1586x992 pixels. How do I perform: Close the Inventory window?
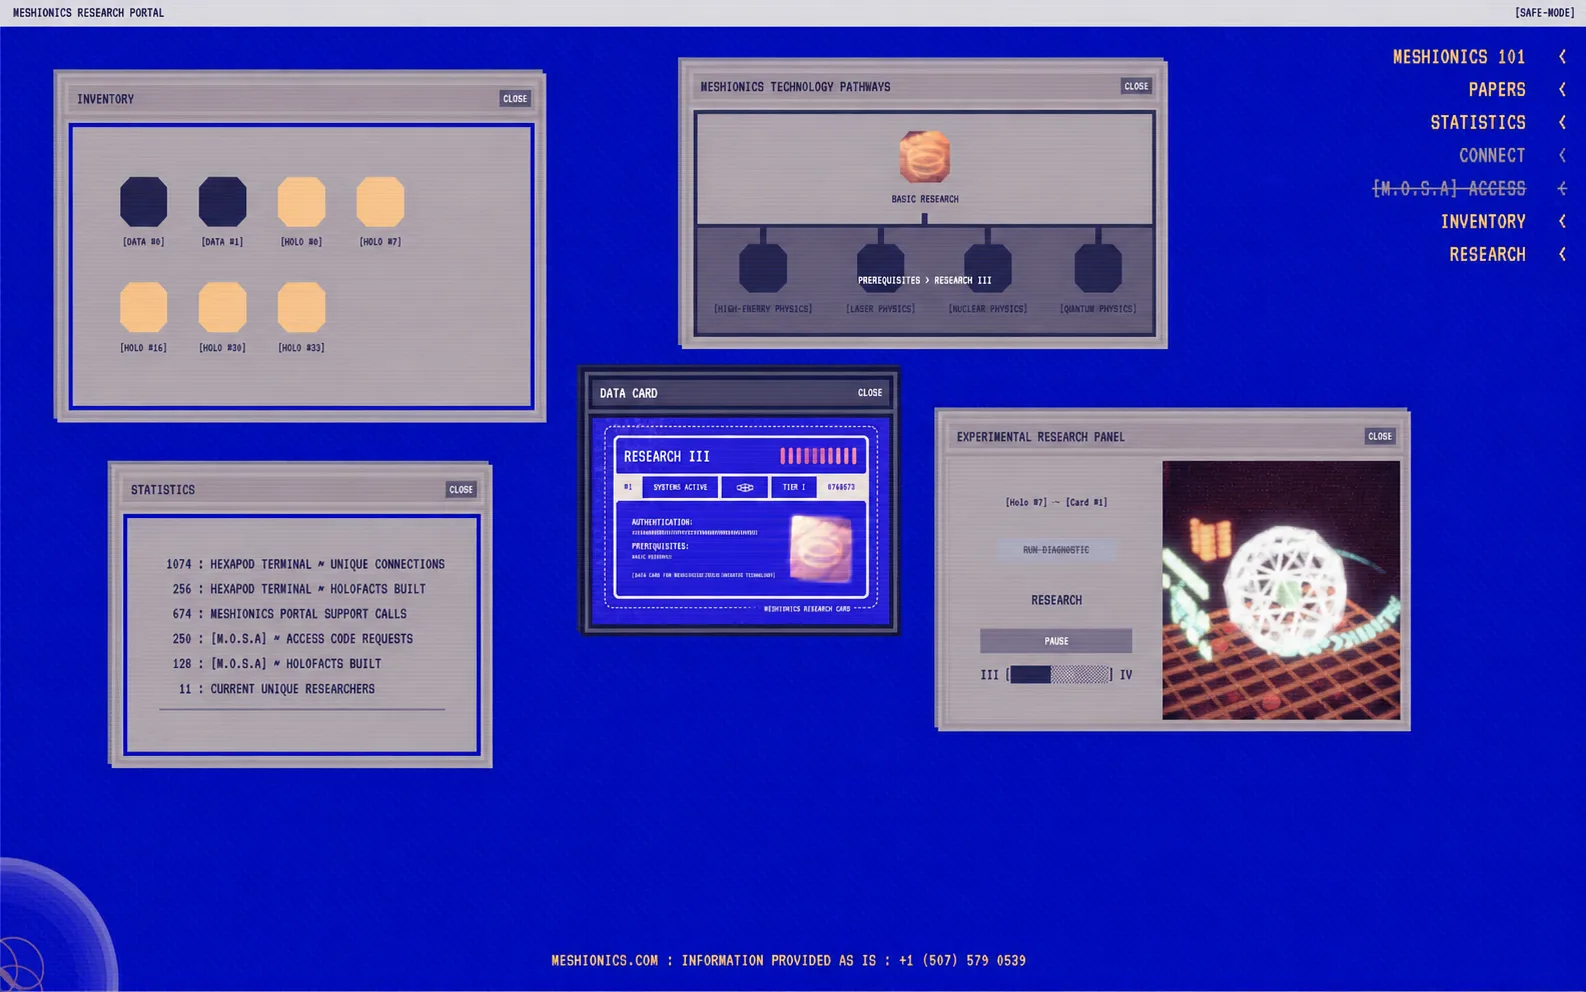pyautogui.click(x=515, y=99)
